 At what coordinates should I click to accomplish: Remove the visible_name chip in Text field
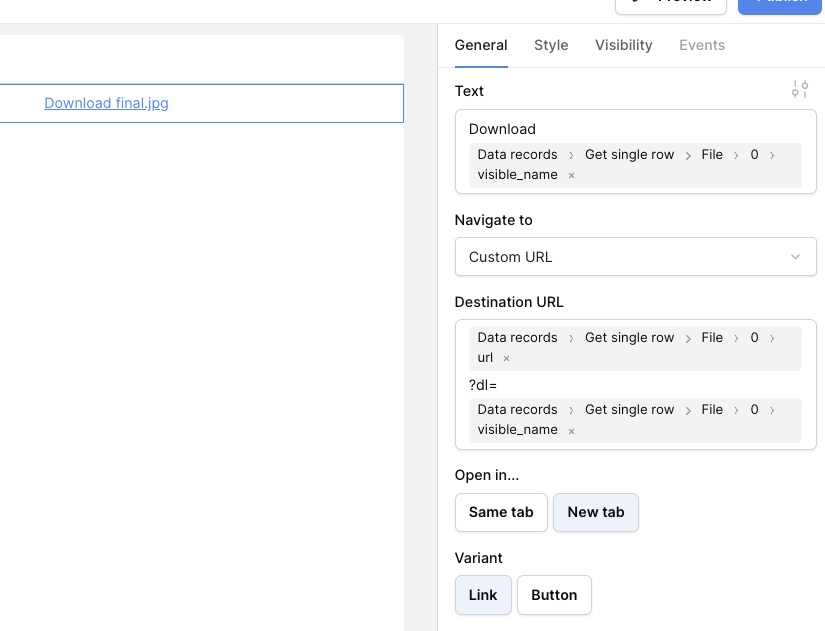[x=571, y=175]
